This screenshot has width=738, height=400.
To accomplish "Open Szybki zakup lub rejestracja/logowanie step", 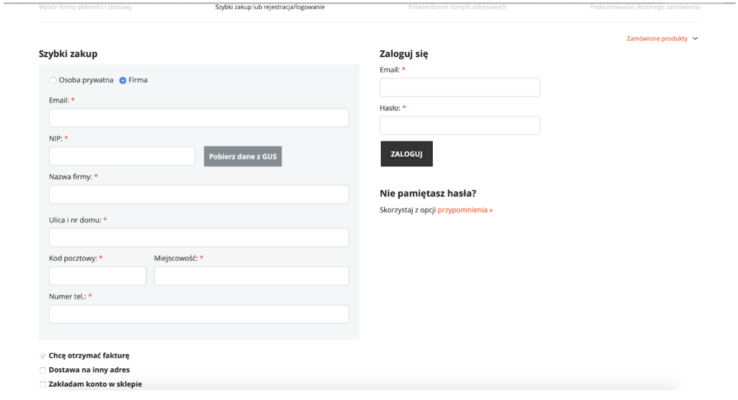I will tap(269, 7).
